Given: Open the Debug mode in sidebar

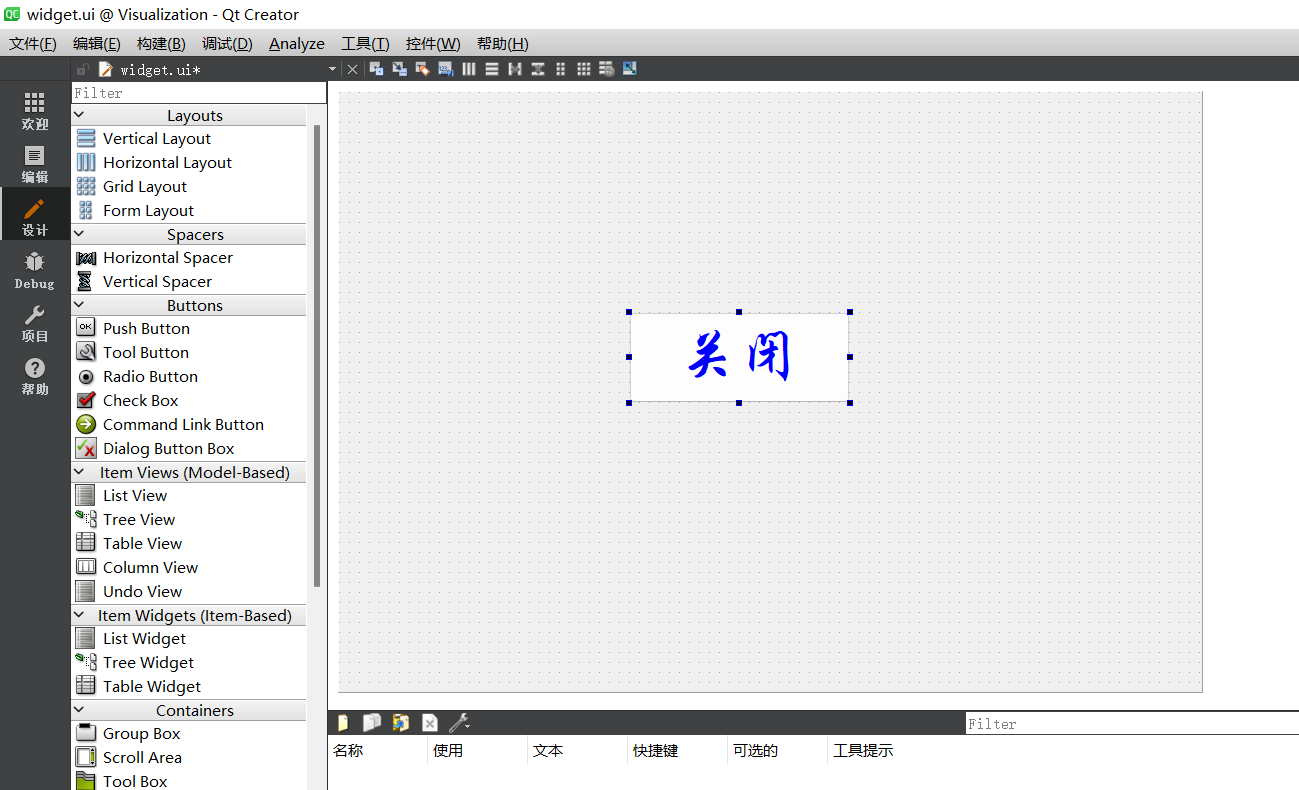Looking at the screenshot, I should click(35, 270).
